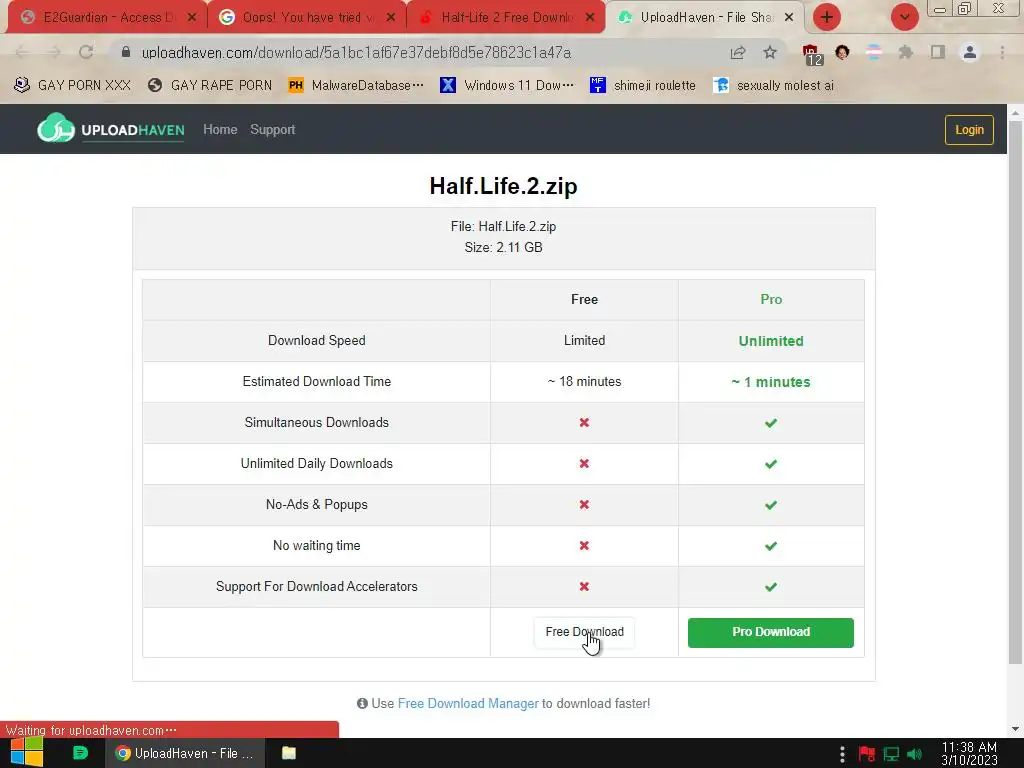Close the UploadHaven tab
The height and width of the screenshot is (768, 1024).
click(789, 18)
